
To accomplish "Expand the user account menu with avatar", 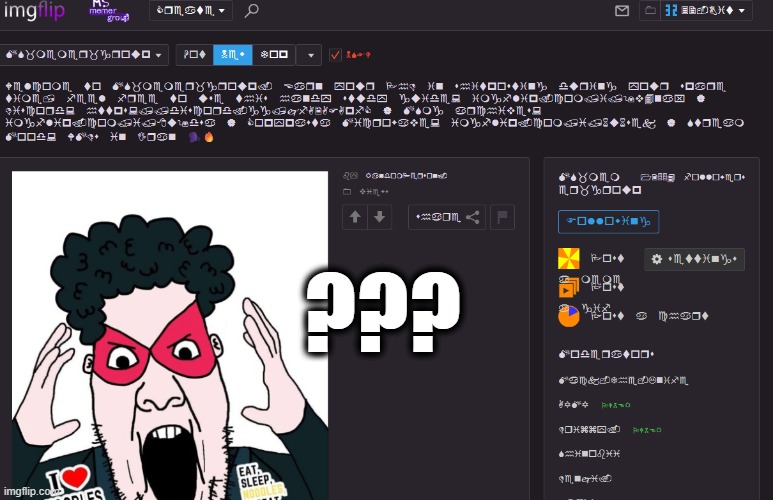I will (705, 10).
